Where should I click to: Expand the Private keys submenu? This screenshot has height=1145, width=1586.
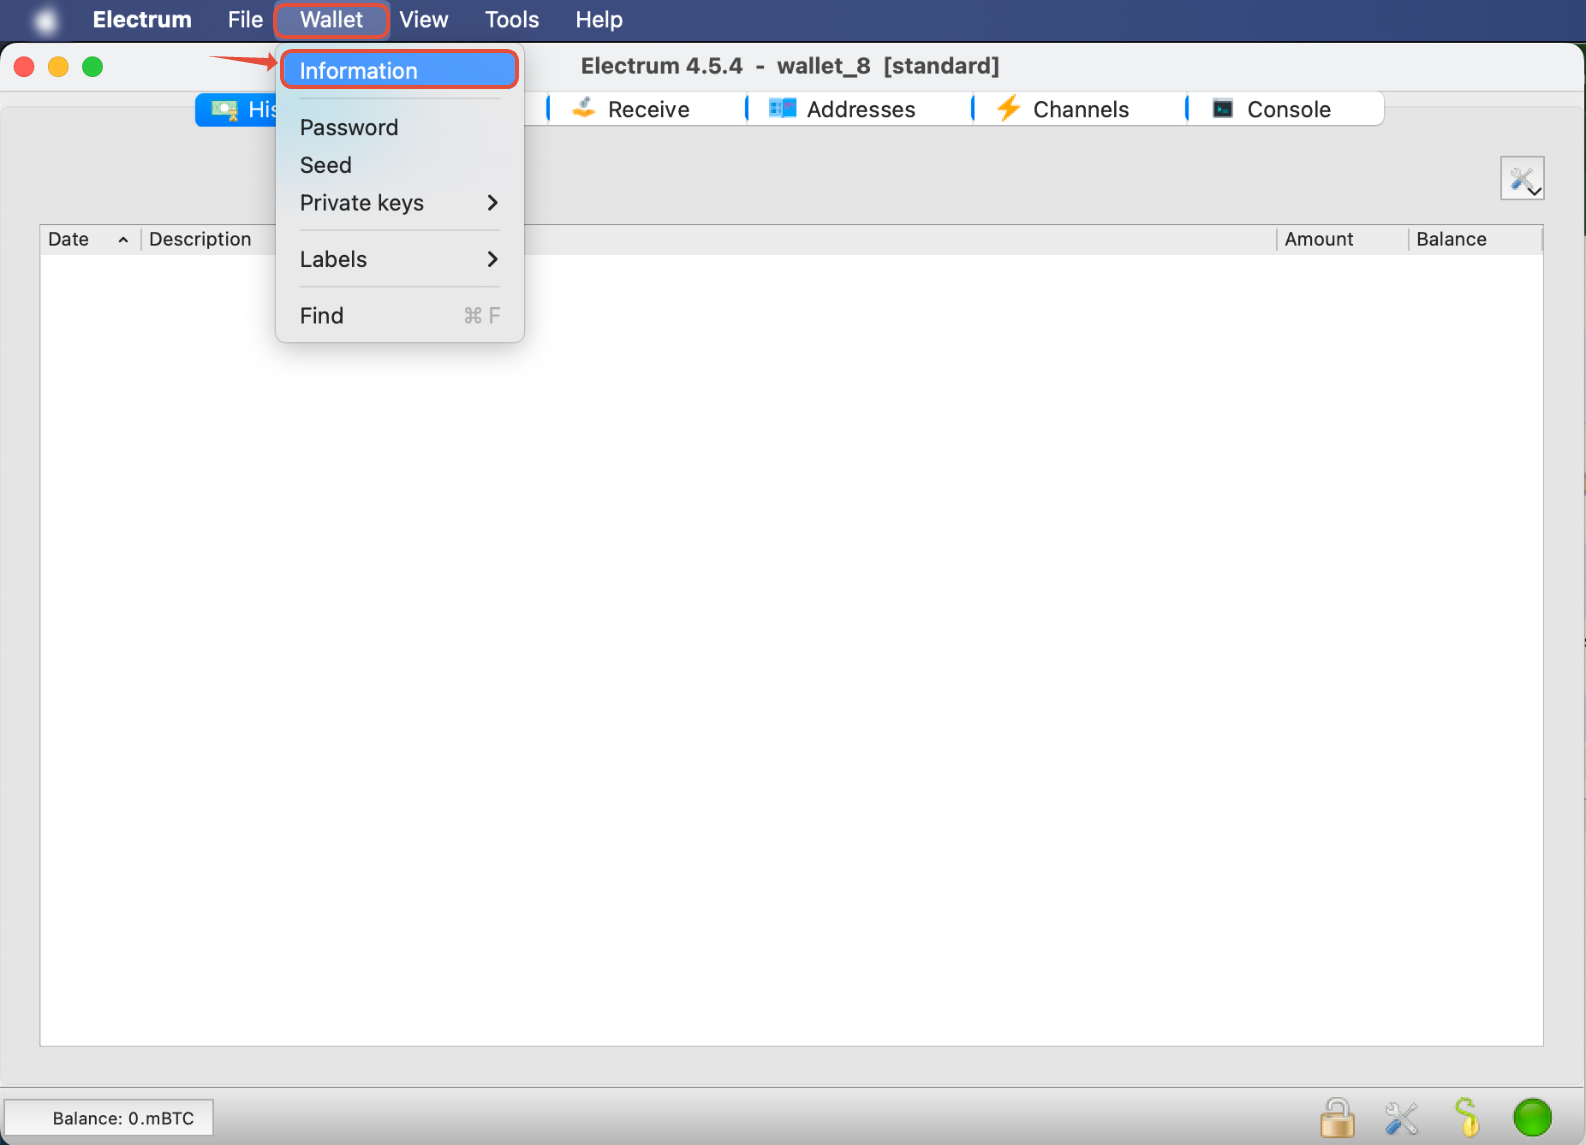pyautogui.click(x=399, y=203)
